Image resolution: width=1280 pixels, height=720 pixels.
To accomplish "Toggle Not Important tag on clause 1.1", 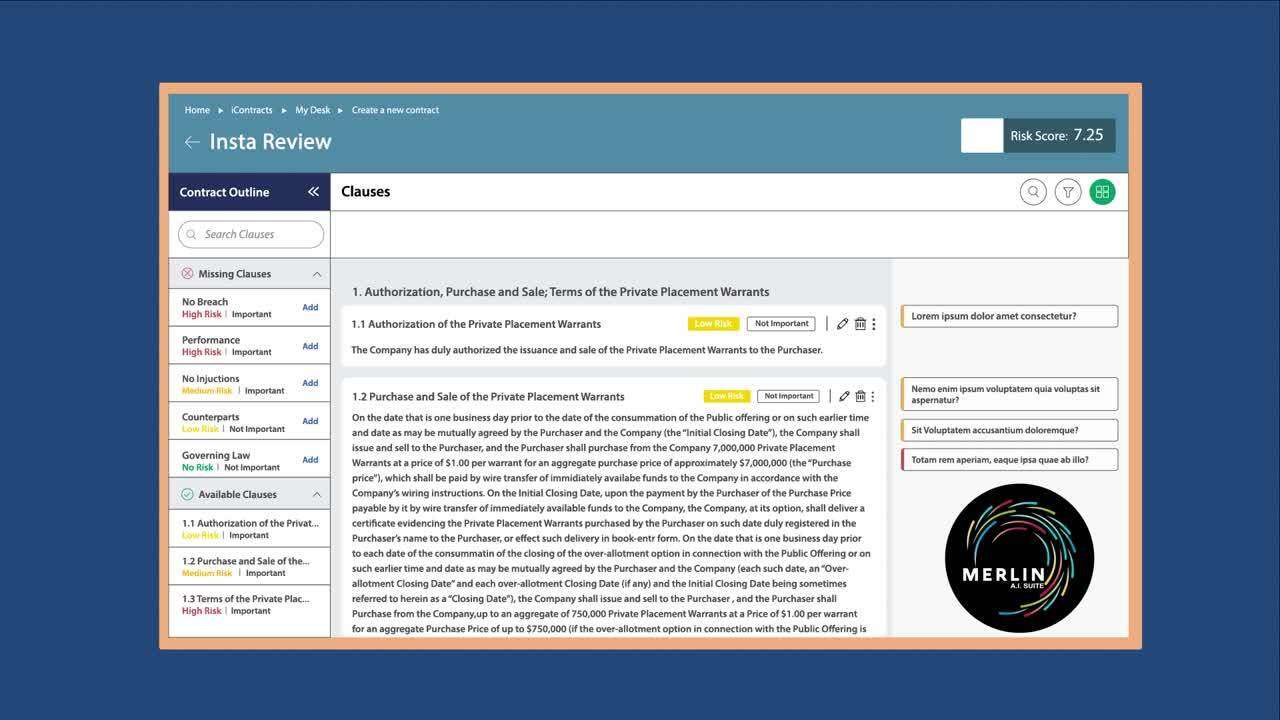I will (781, 324).
